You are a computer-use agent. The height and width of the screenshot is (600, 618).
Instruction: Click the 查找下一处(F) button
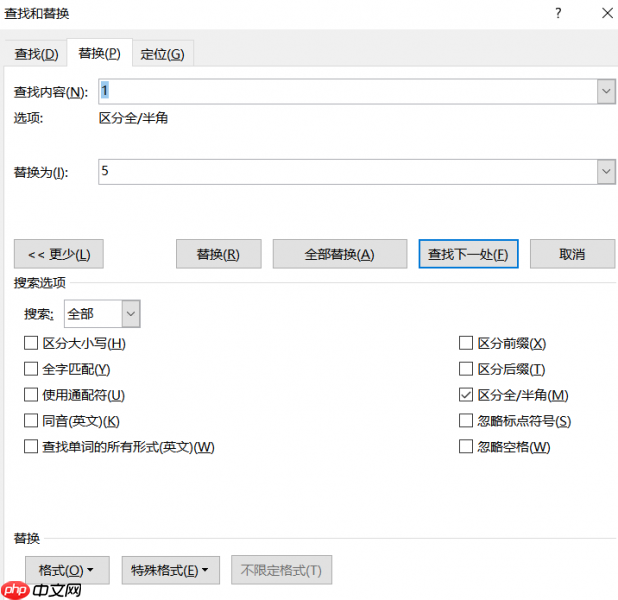coord(468,254)
